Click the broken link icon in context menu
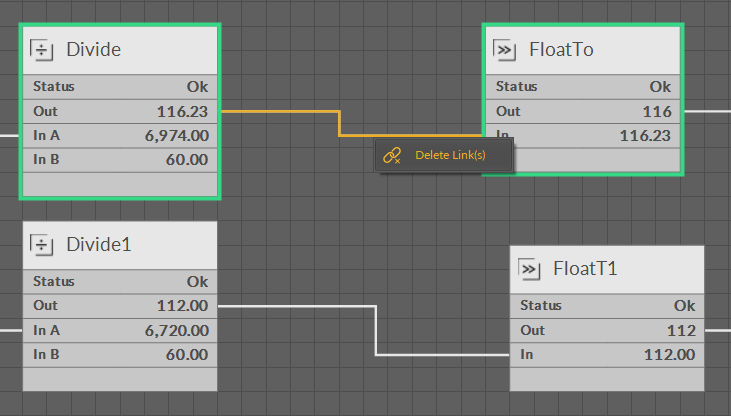This screenshot has height=416, width=731. tap(393, 155)
